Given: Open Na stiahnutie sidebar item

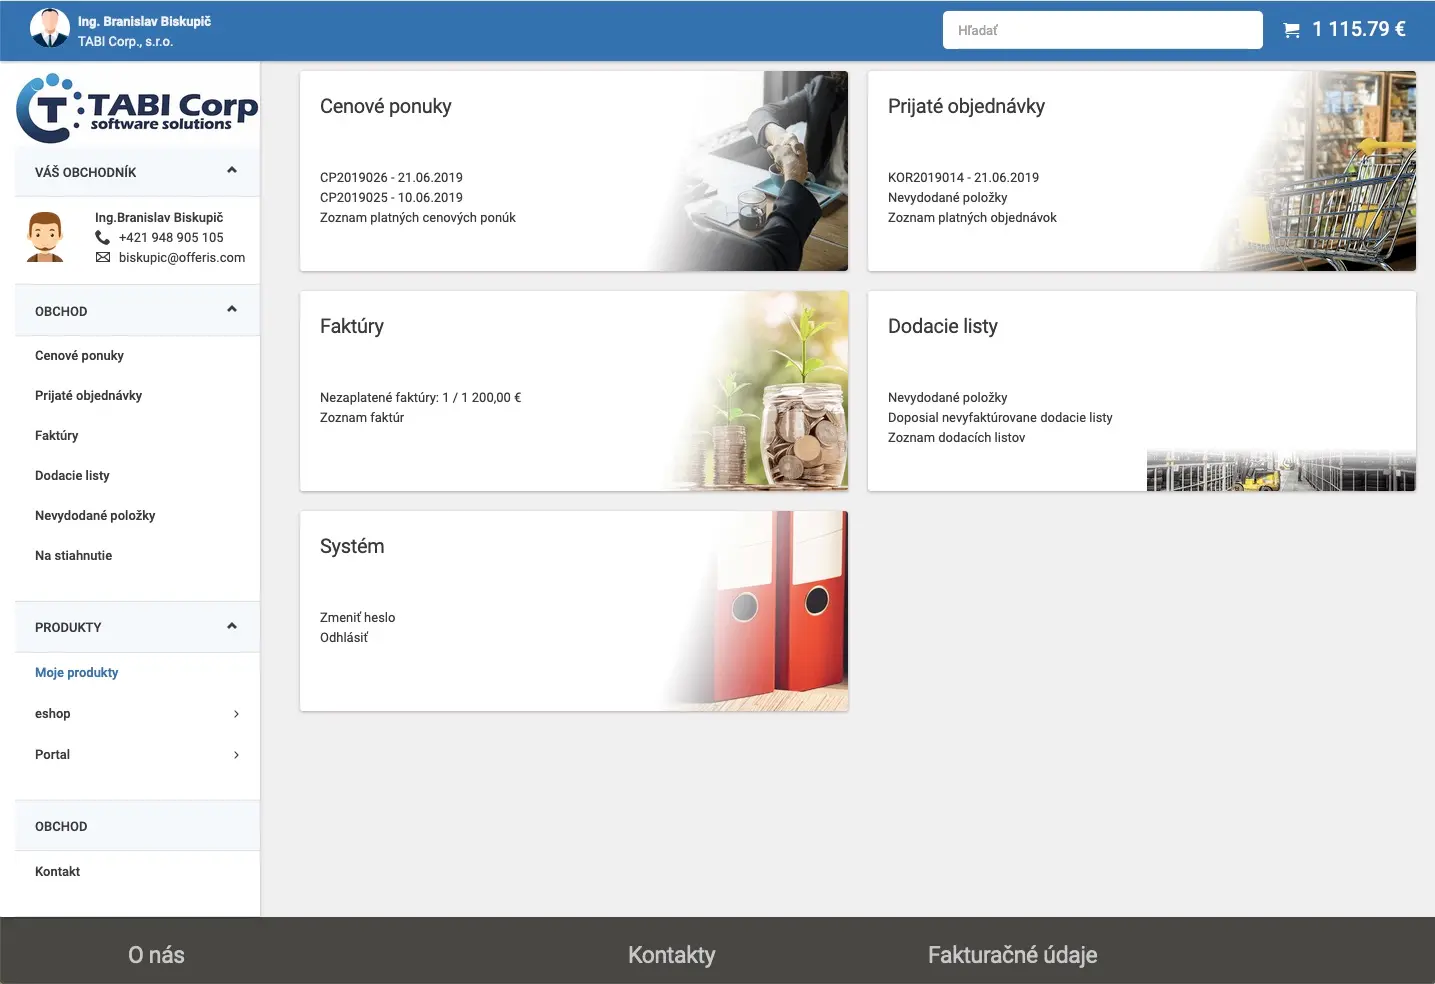Looking at the screenshot, I should [x=73, y=555].
